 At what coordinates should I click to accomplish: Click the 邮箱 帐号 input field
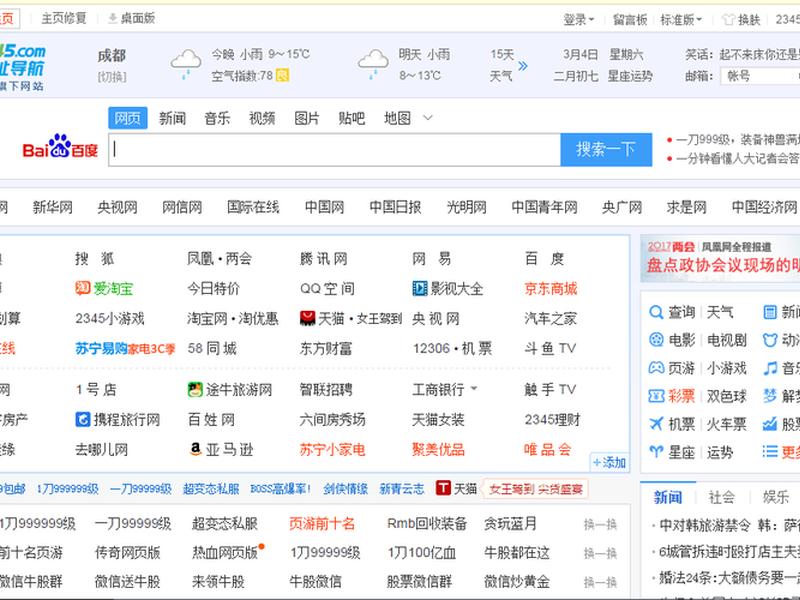[x=760, y=77]
